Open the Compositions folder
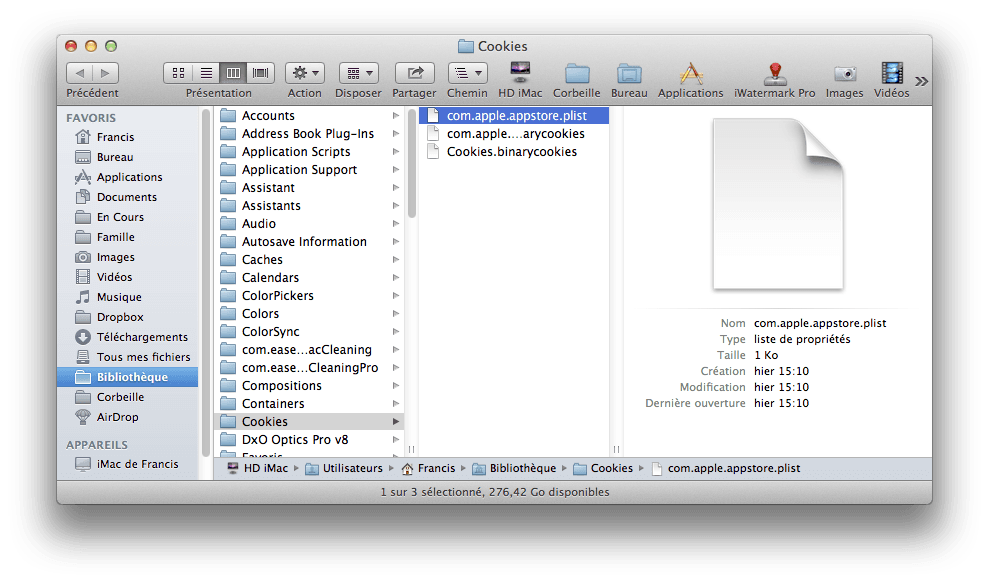This screenshot has width=989, height=583. click(x=310, y=386)
